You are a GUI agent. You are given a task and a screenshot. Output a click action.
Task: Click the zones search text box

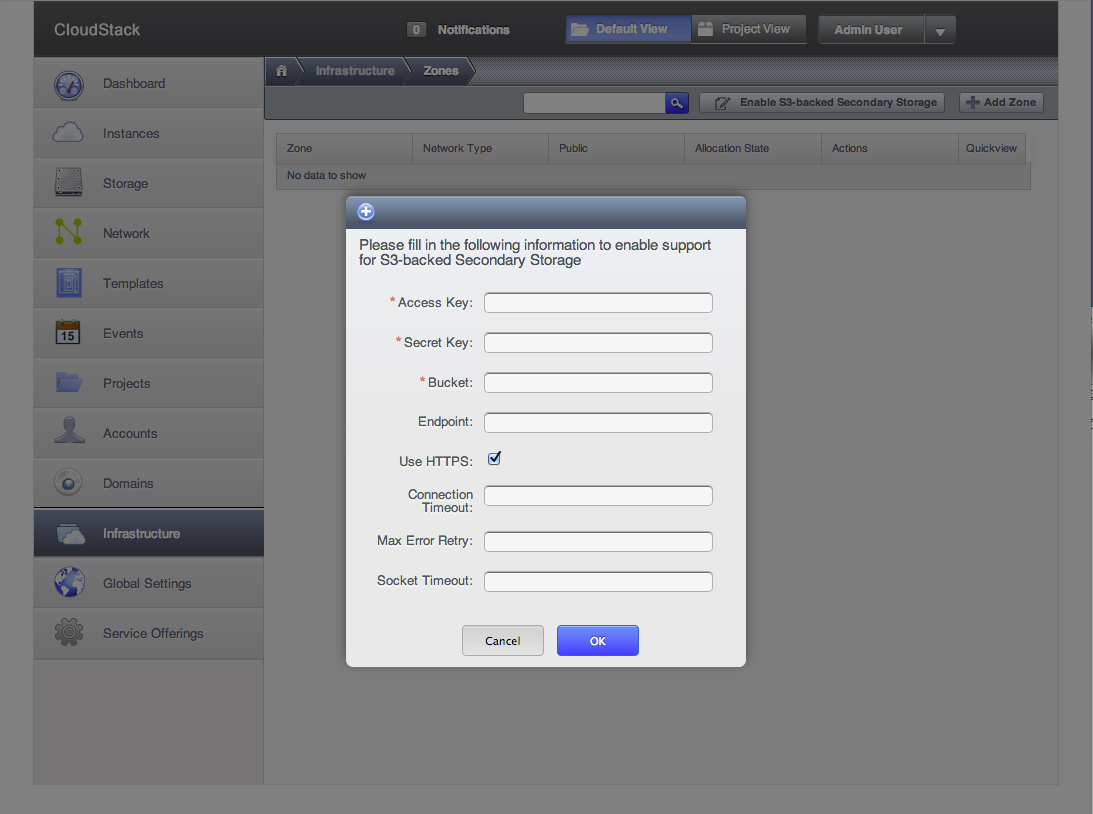click(594, 103)
